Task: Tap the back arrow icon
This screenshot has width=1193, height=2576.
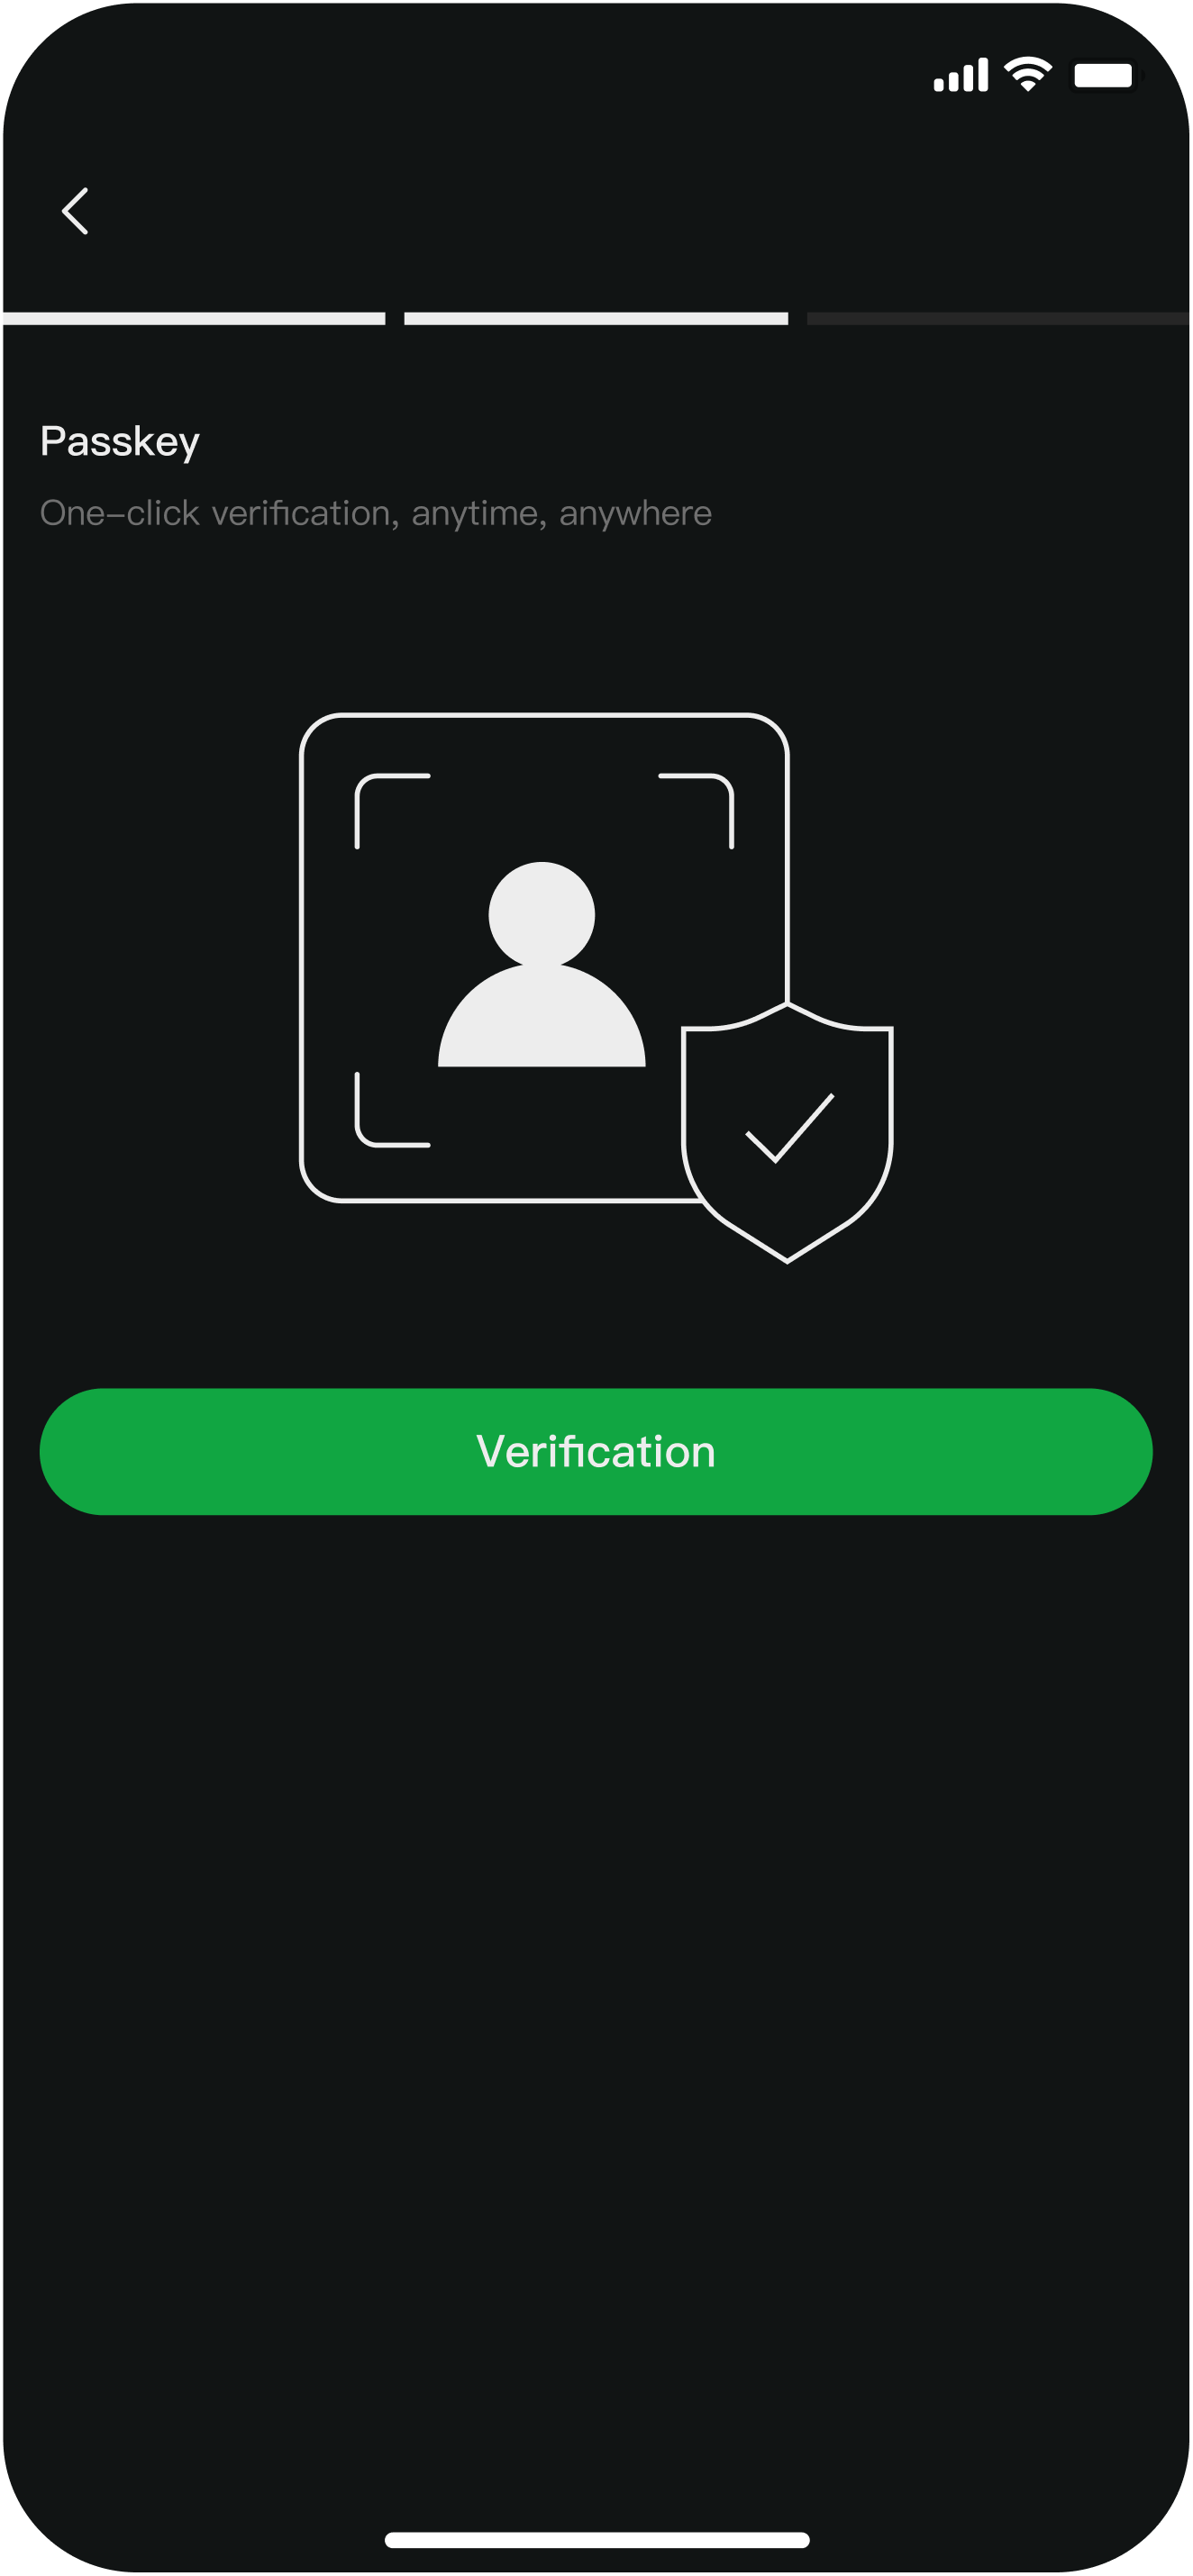Action: 75,211
